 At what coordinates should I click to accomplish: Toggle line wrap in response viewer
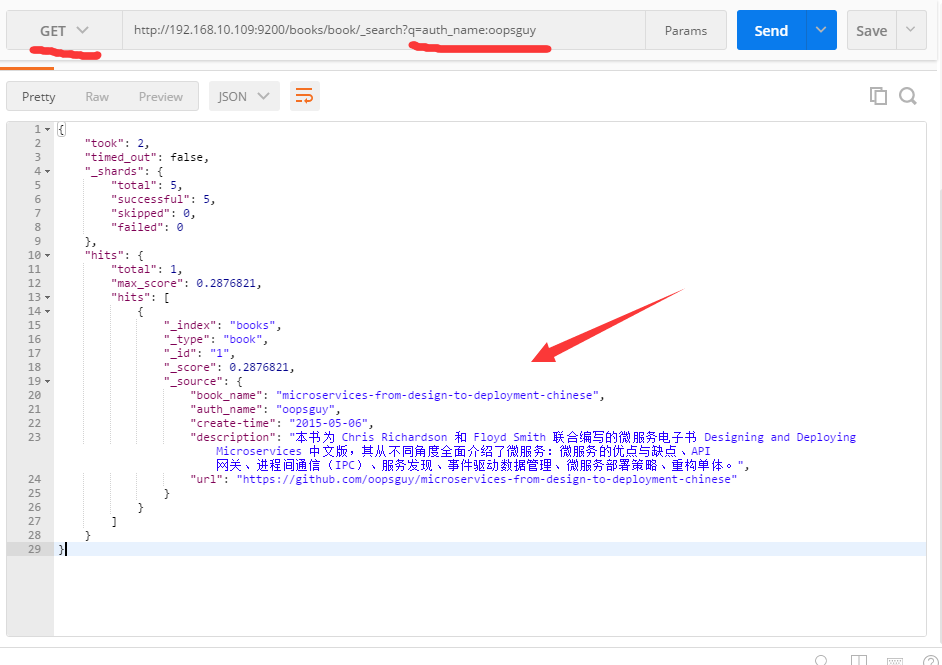coord(304,96)
